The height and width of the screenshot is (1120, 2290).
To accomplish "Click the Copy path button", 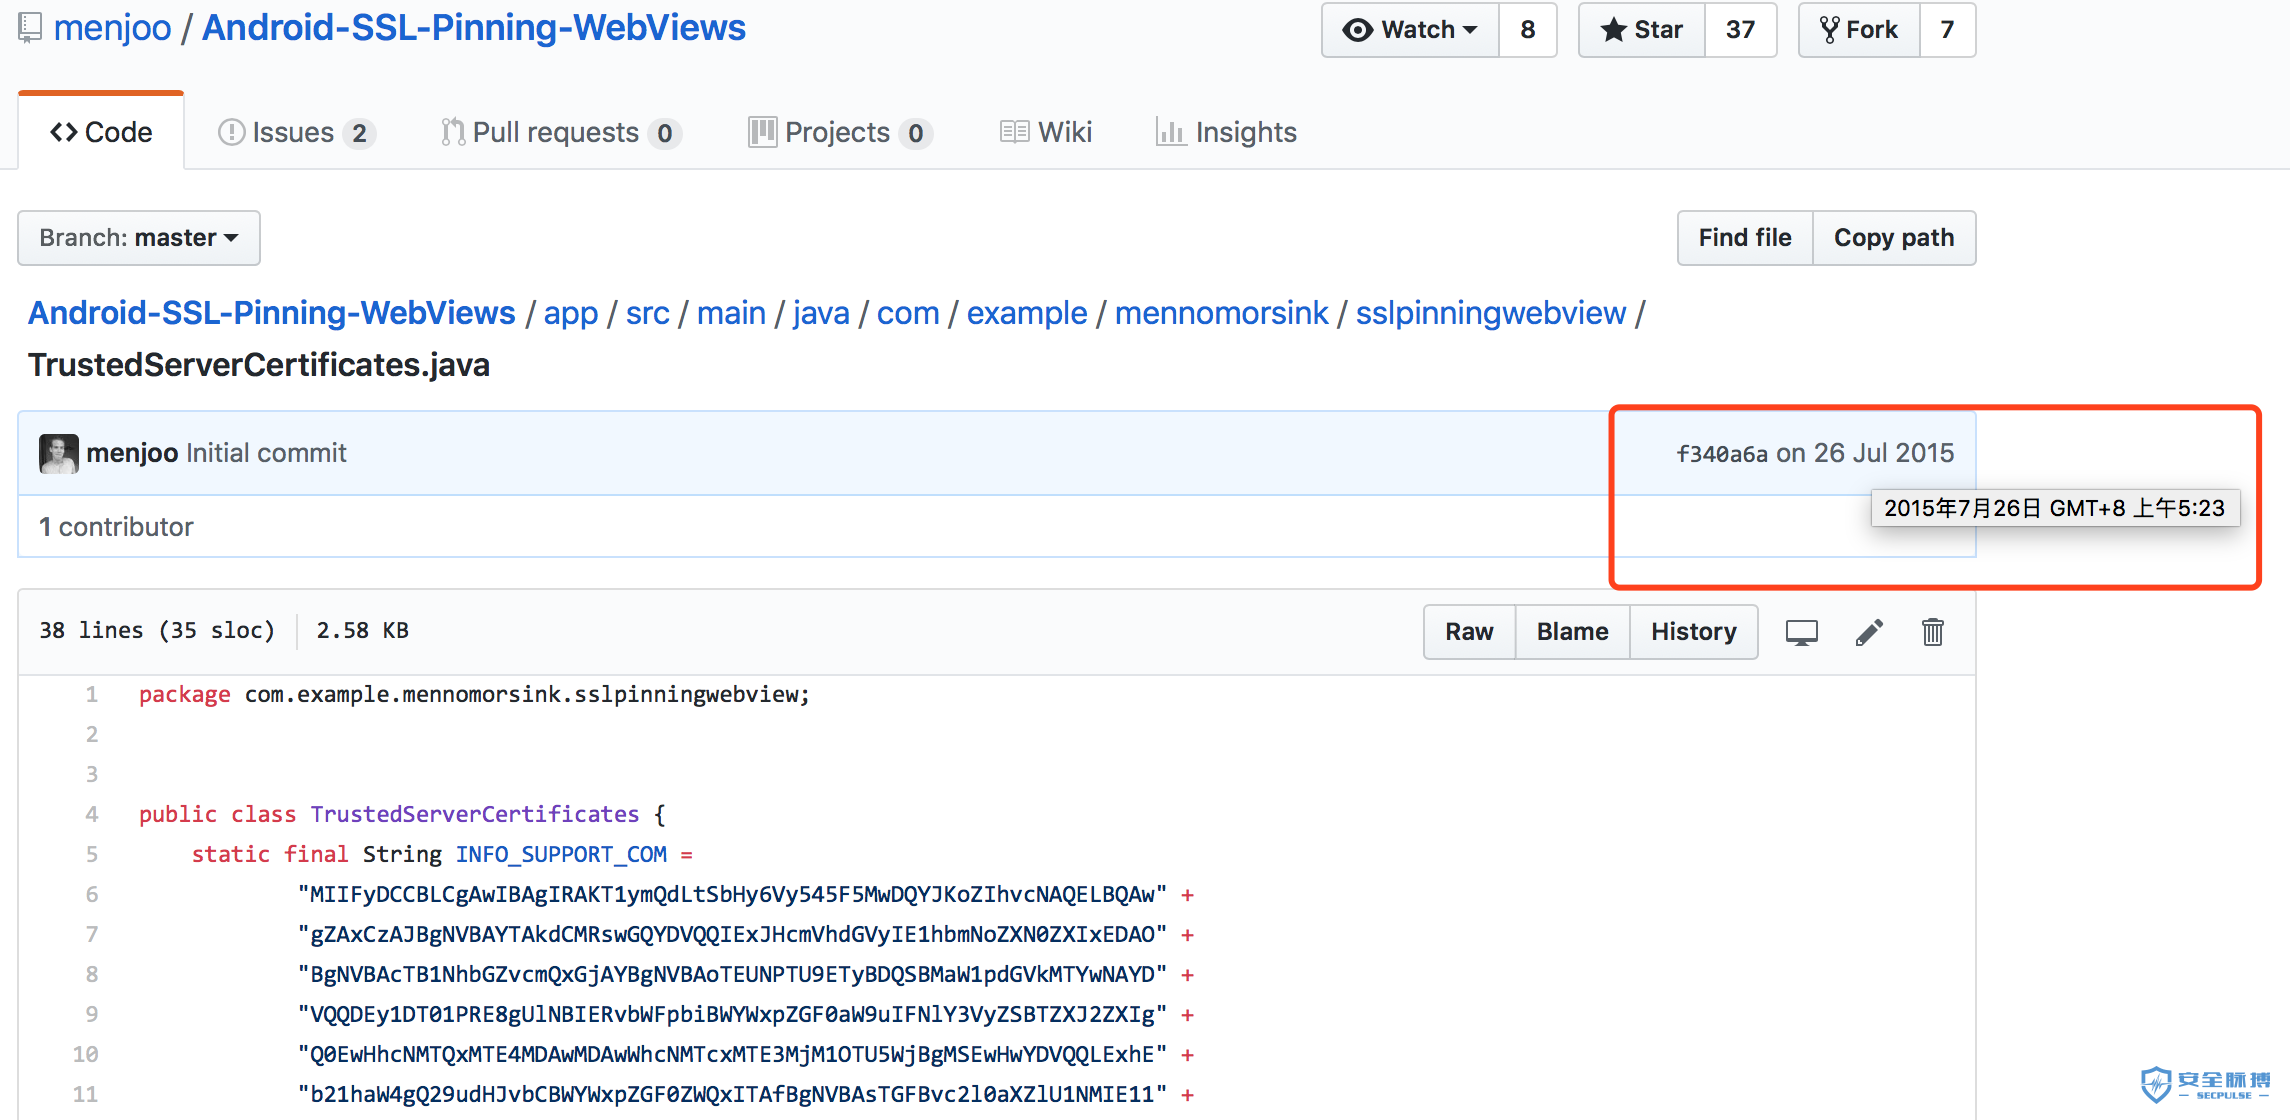I will click(x=1894, y=238).
